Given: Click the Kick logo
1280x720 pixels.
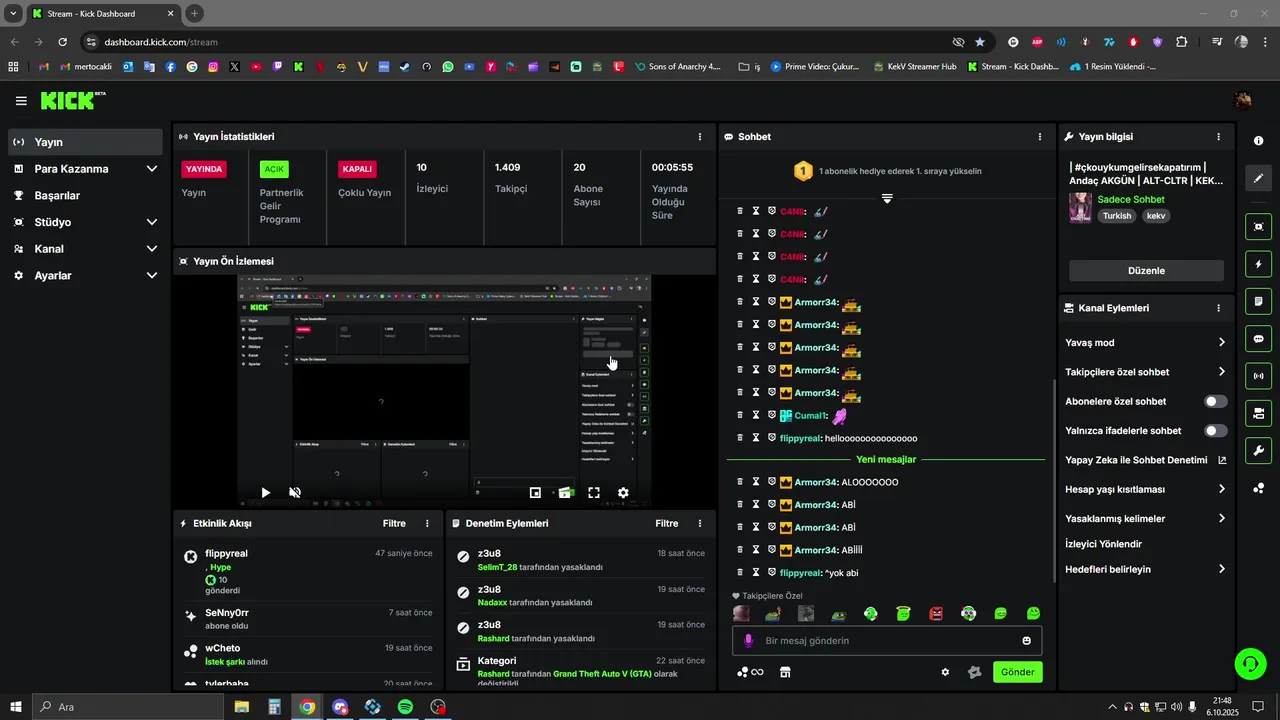Looking at the screenshot, I should [x=72, y=100].
